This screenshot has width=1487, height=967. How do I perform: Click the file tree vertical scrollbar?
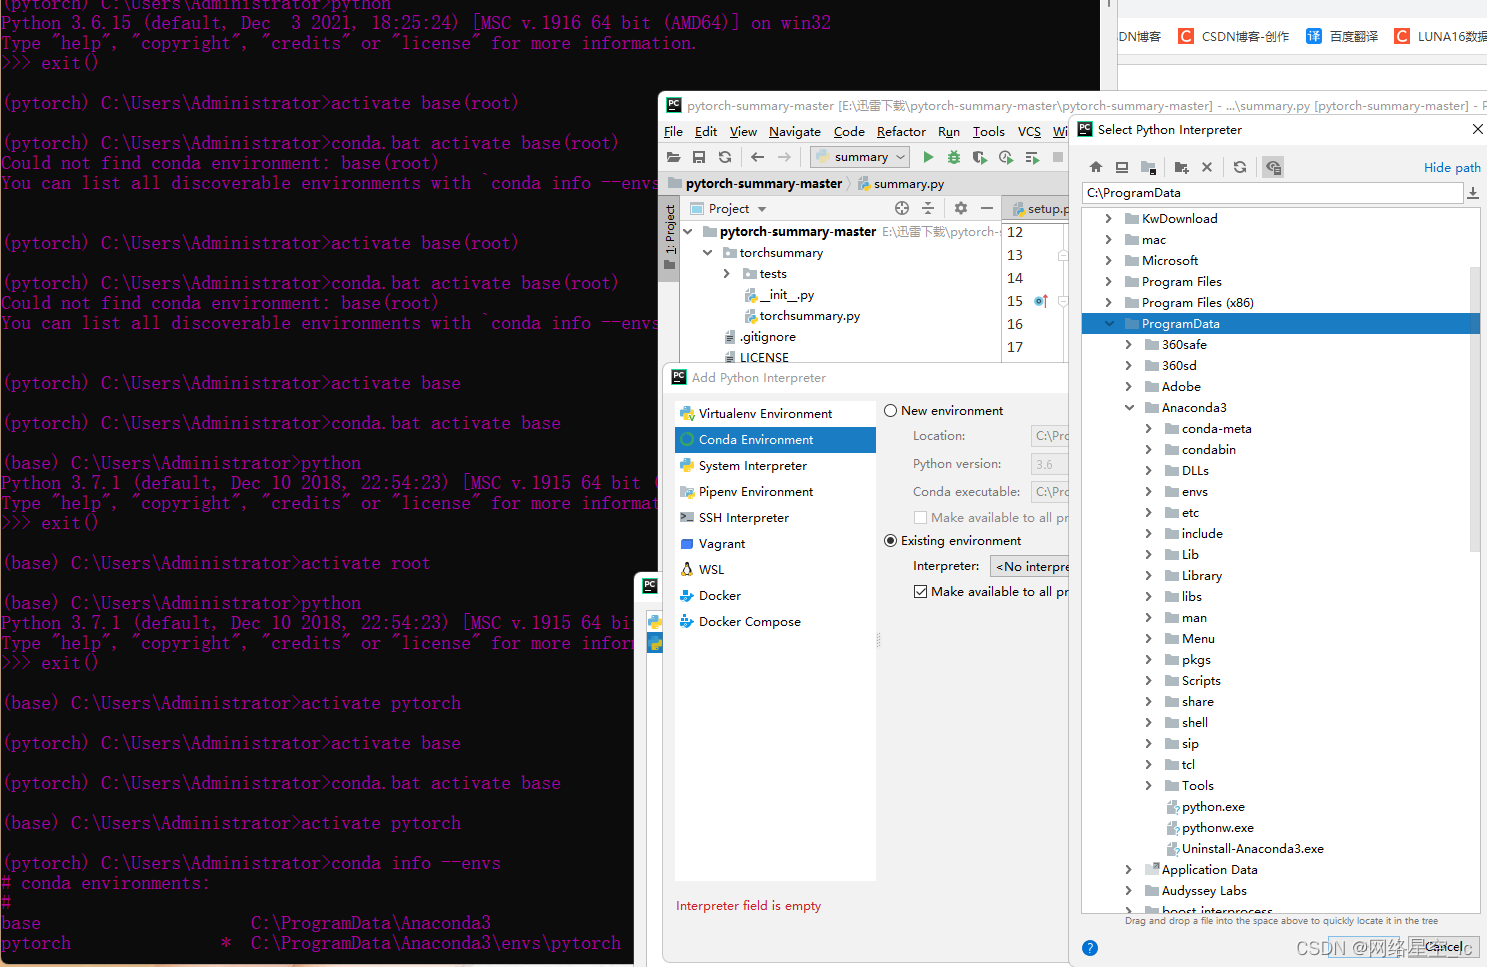point(1475,410)
